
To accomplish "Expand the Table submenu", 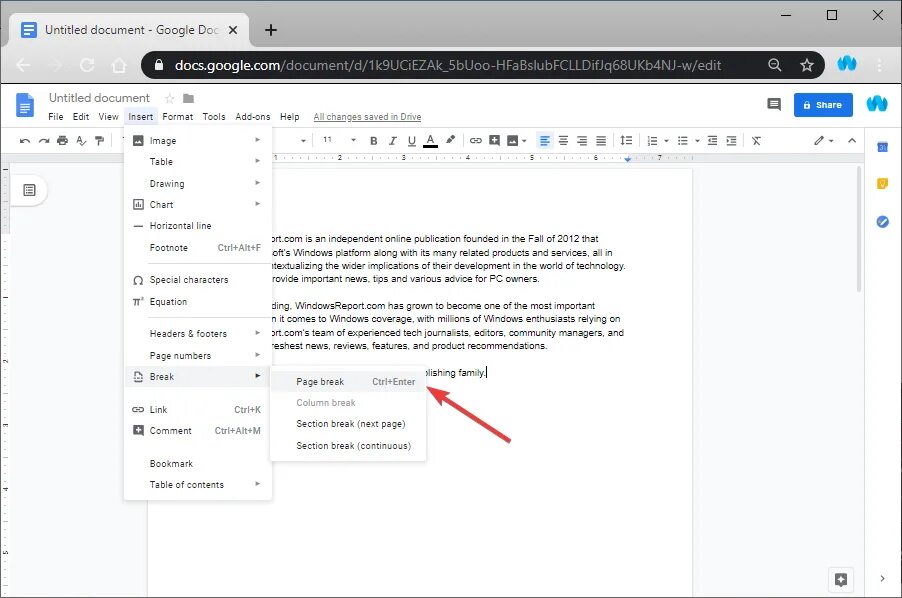I will (x=198, y=162).
